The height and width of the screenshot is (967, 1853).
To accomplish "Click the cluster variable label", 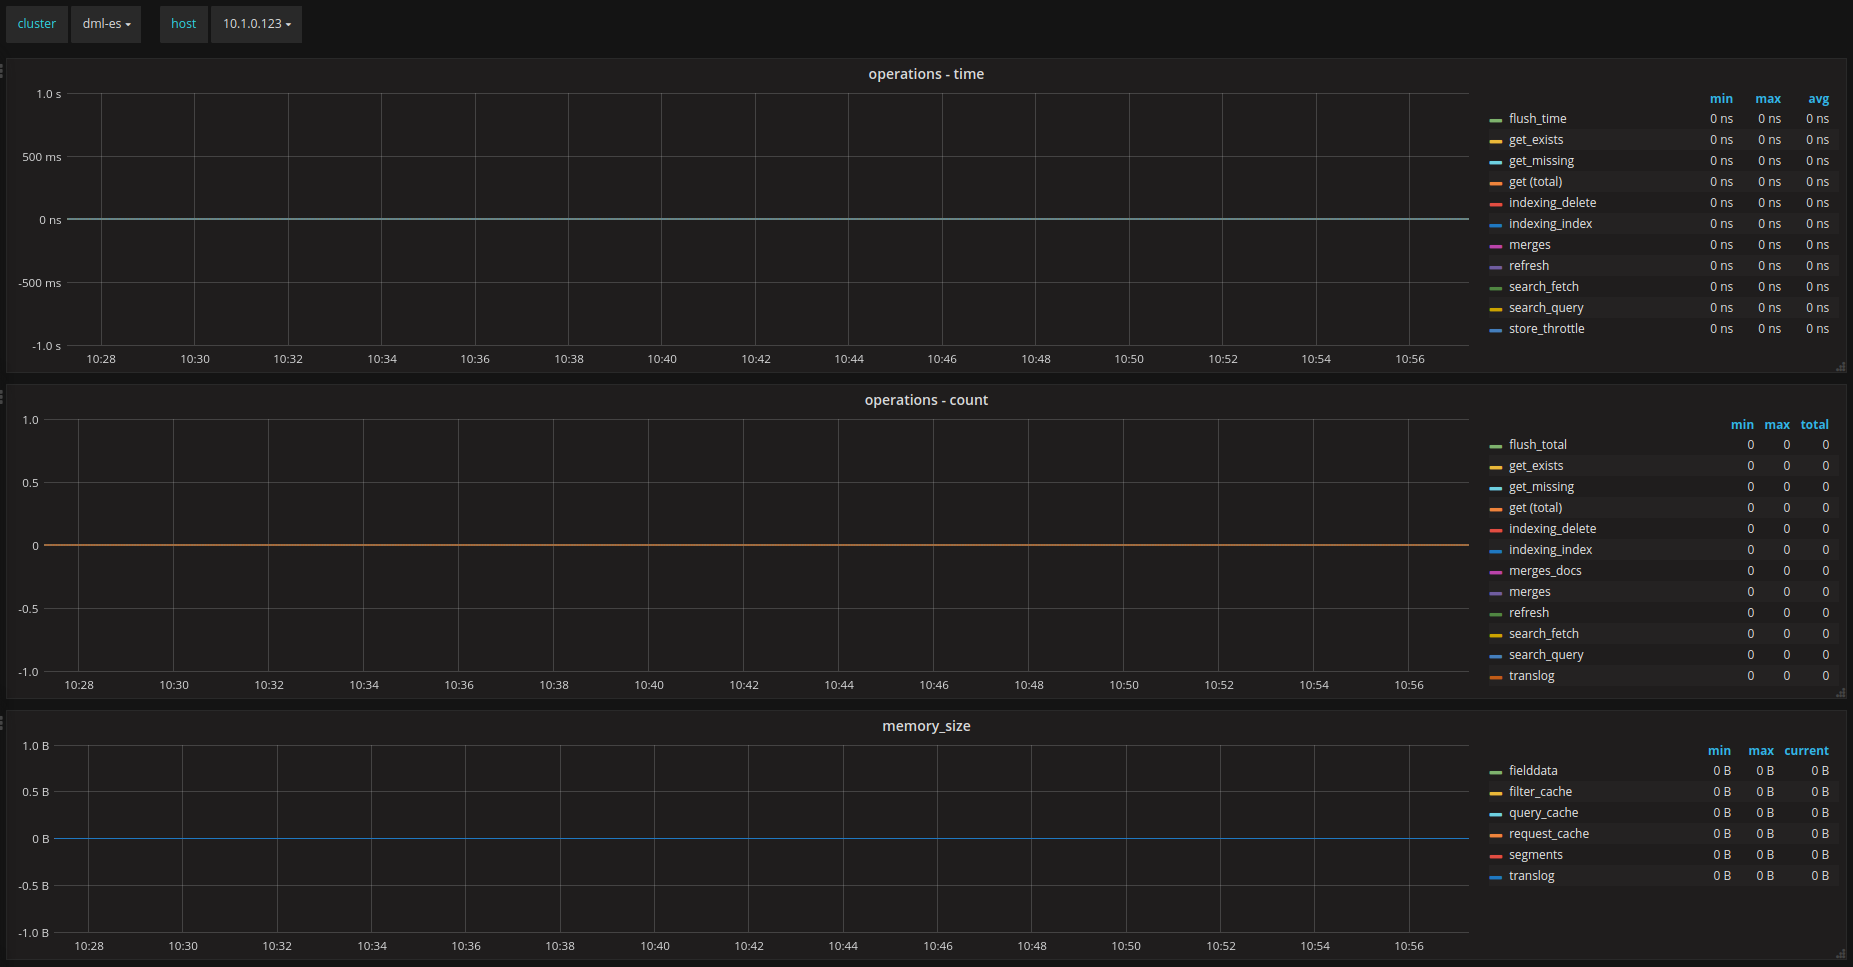I will [x=37, y=24].
